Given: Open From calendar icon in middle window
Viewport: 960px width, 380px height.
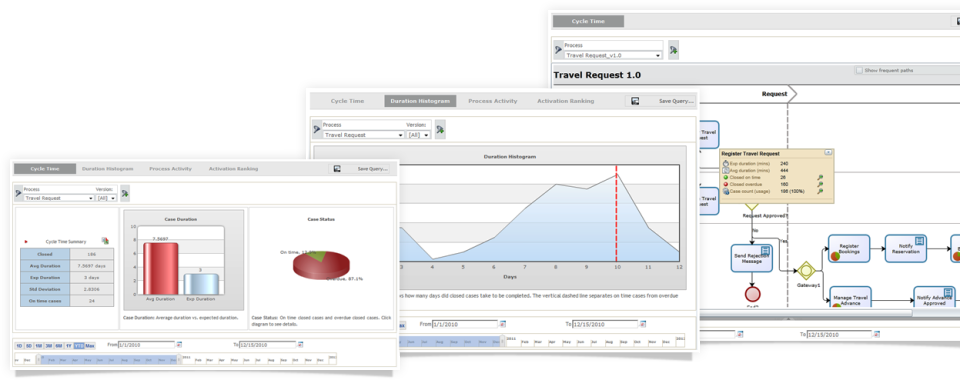Looking at the screenshot, I should (503, 324).
